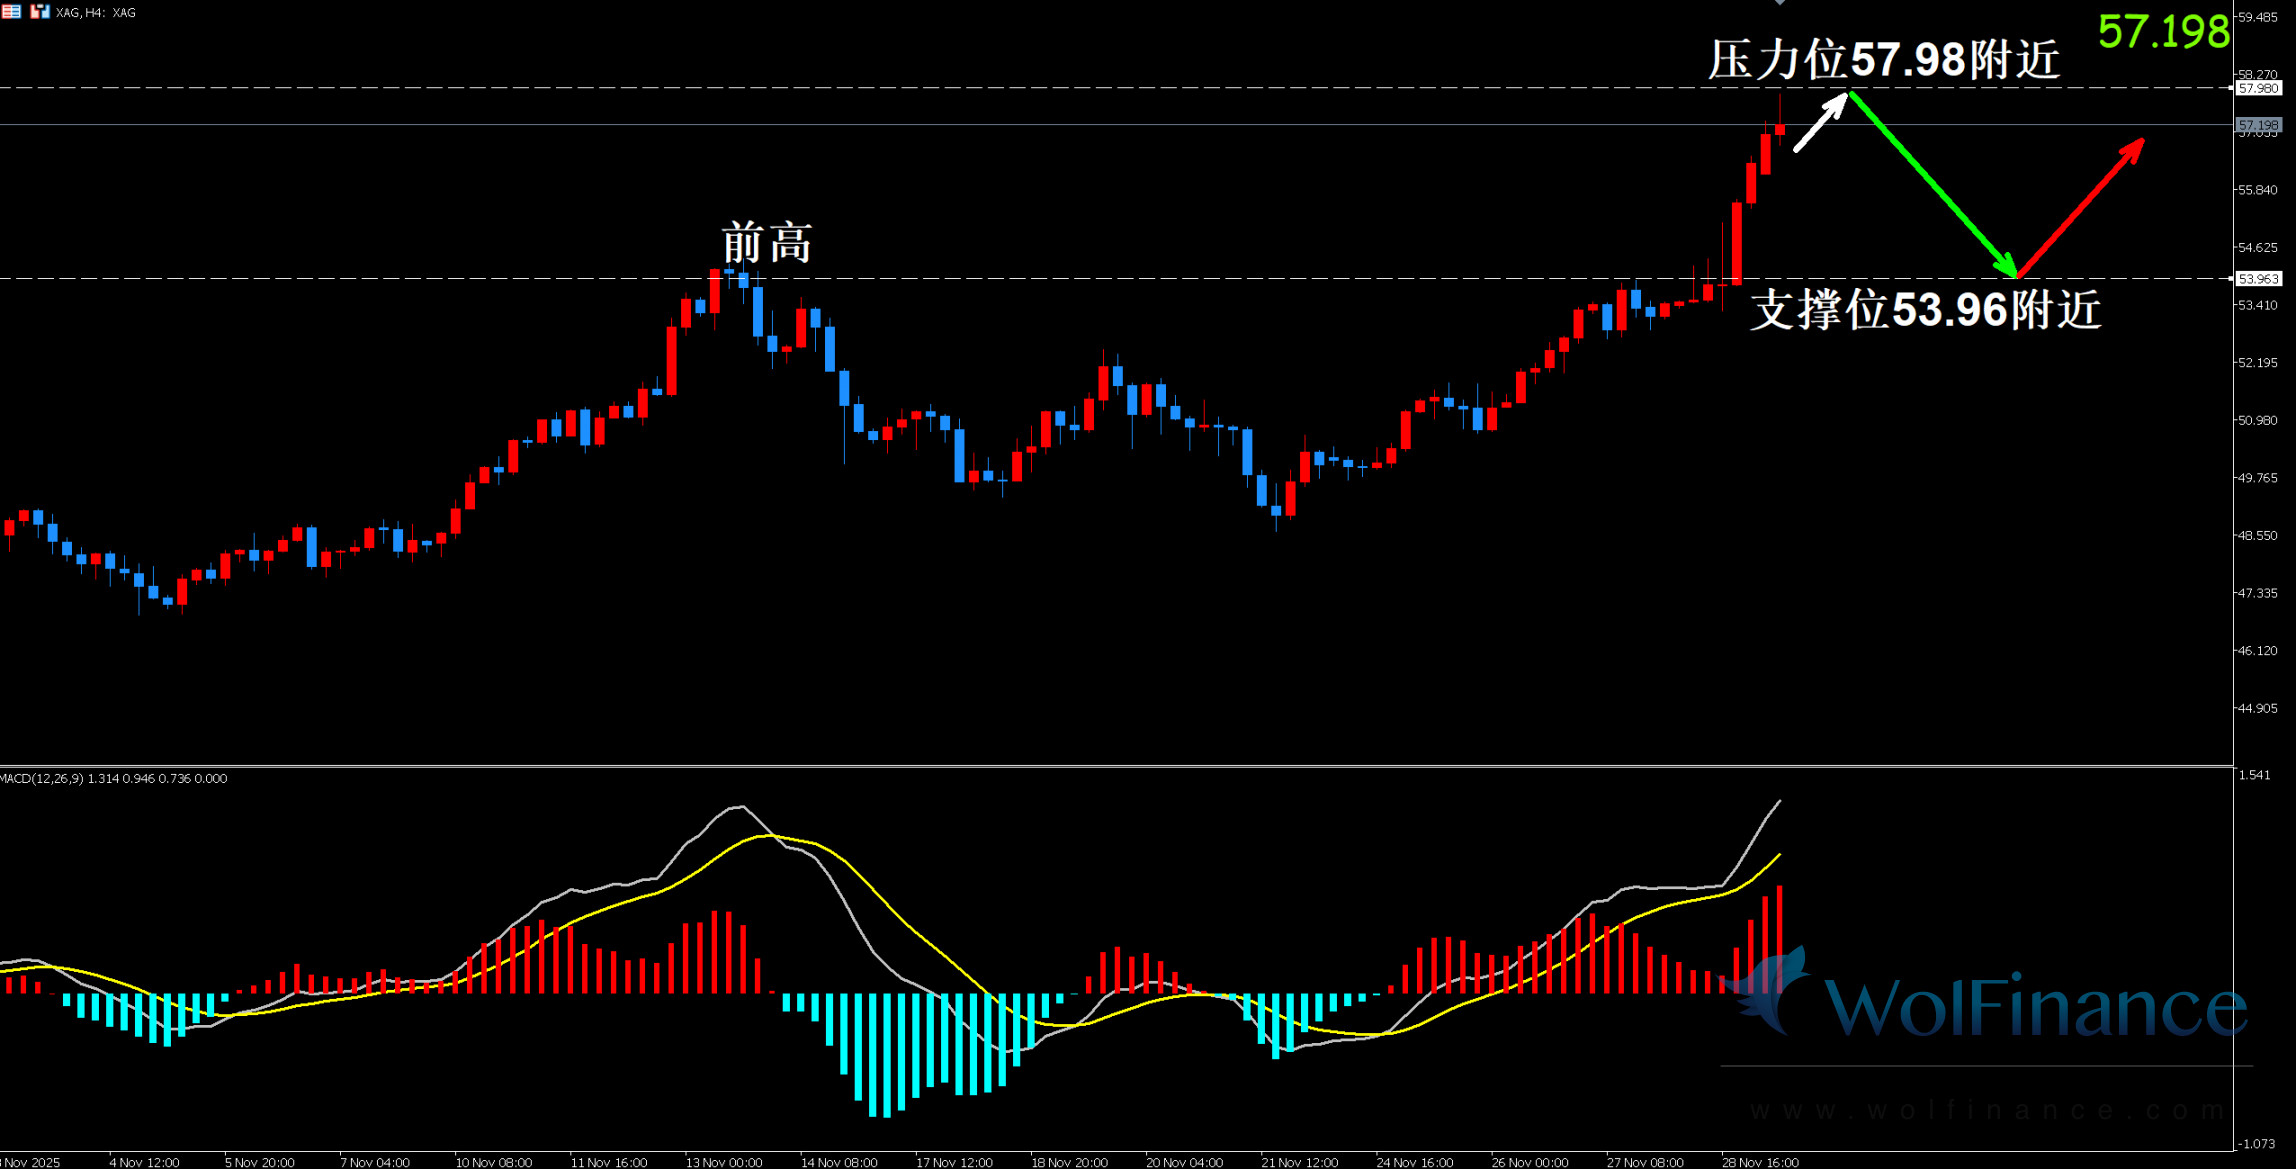Select the 支撑位53.96附近 text annotation
The height and width of the screenshot is (1169, 2296).
point(1925,310)
